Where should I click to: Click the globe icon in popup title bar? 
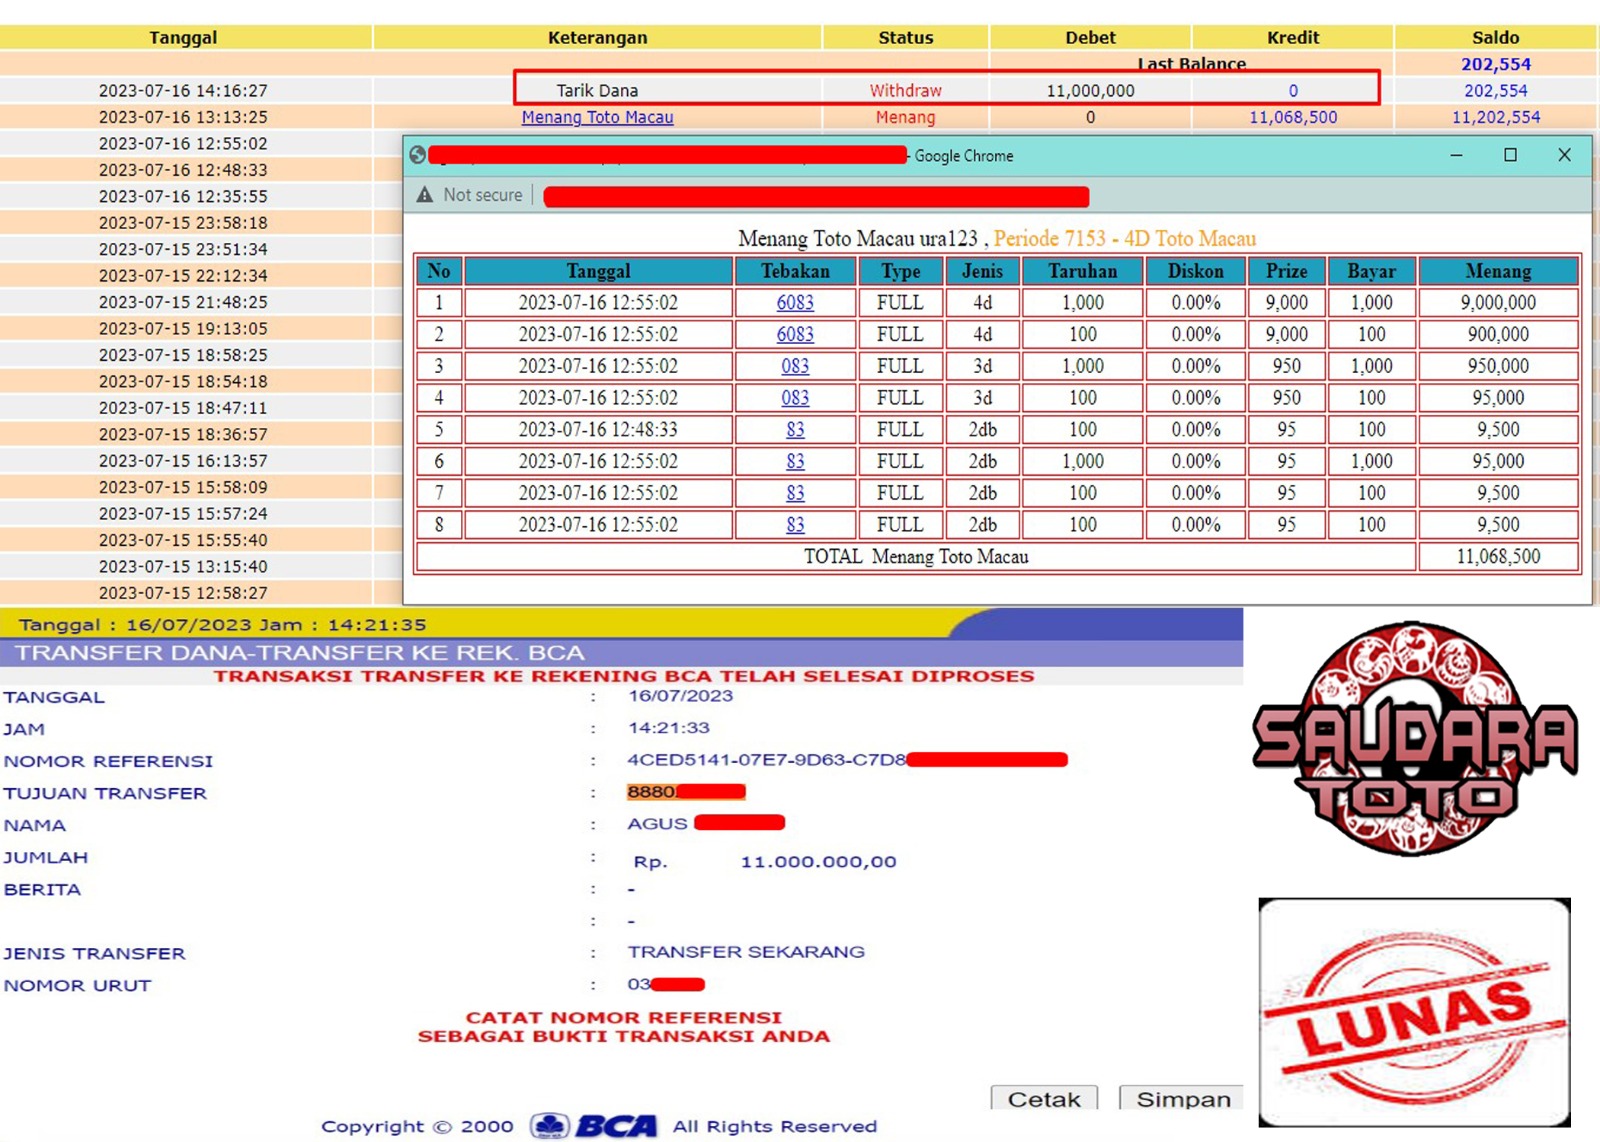[418, 155]
